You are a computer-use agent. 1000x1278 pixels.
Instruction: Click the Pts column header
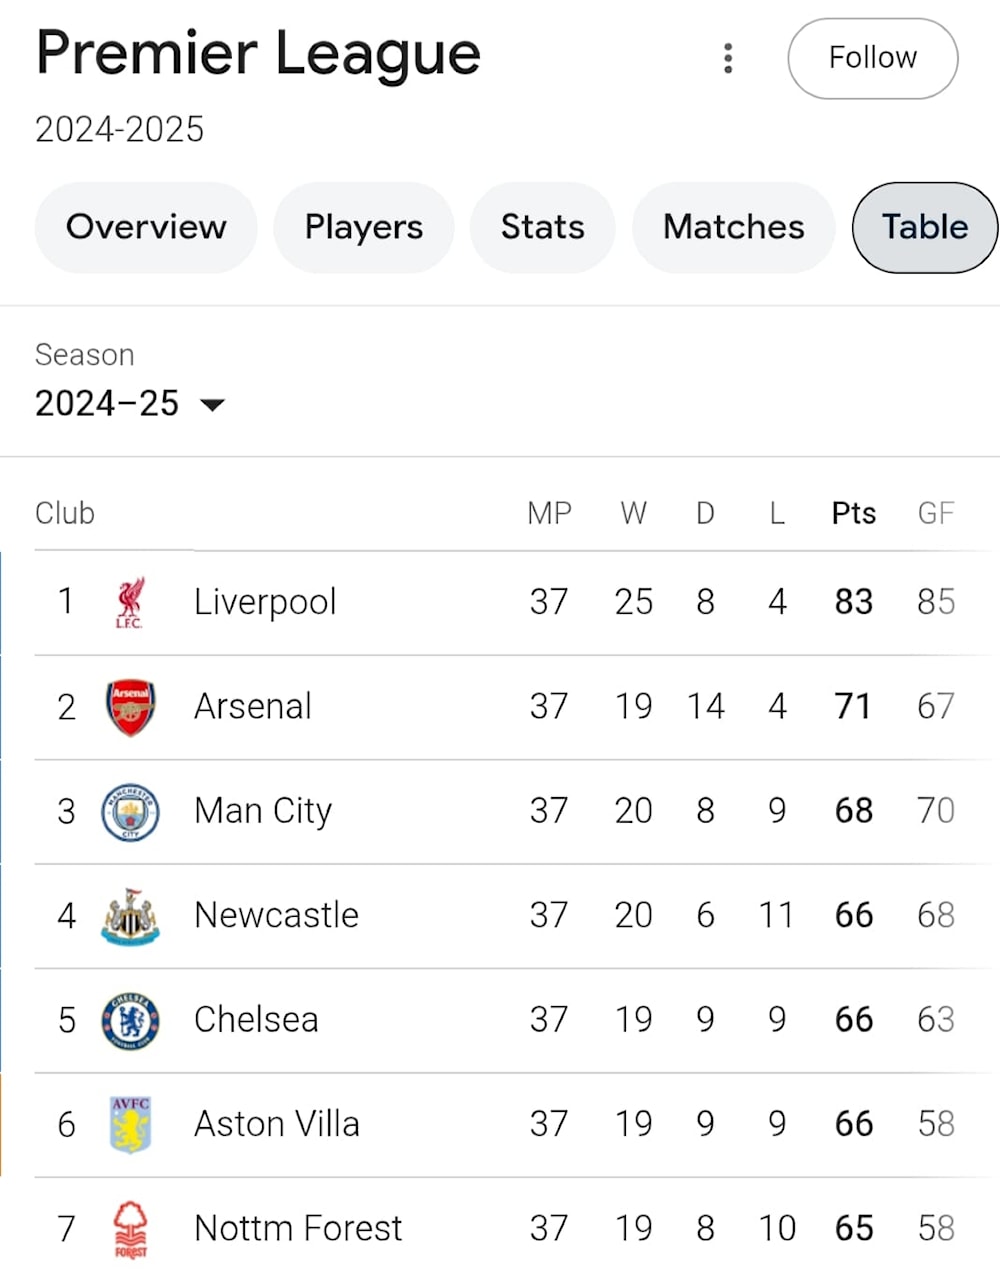coord(854,513)
